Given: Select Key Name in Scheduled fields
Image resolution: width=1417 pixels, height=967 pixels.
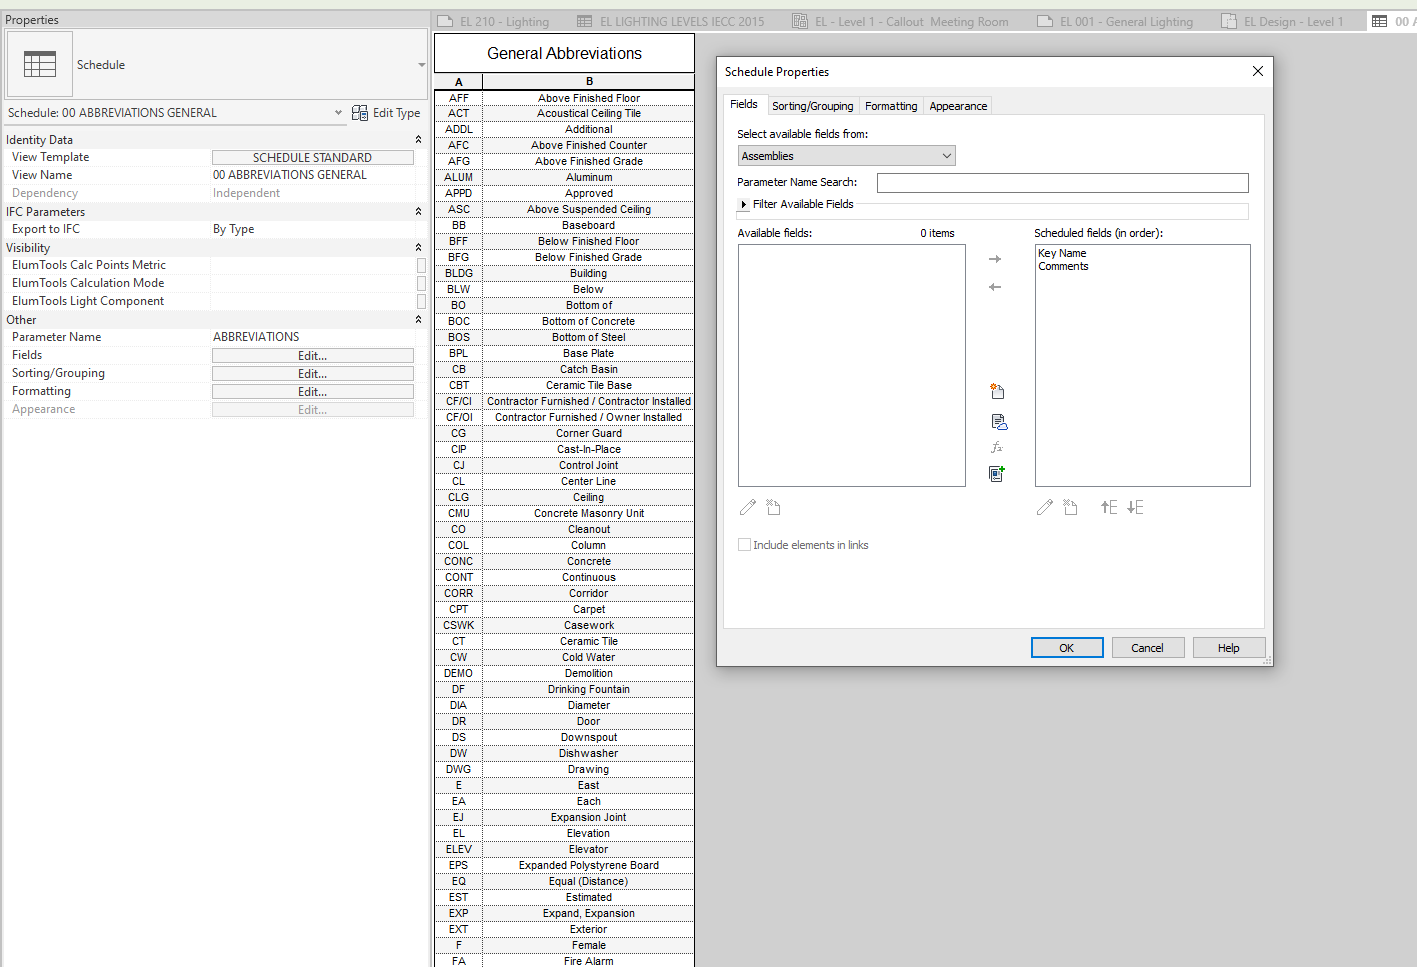Looking at the screenshot, I should [1062, 254].
